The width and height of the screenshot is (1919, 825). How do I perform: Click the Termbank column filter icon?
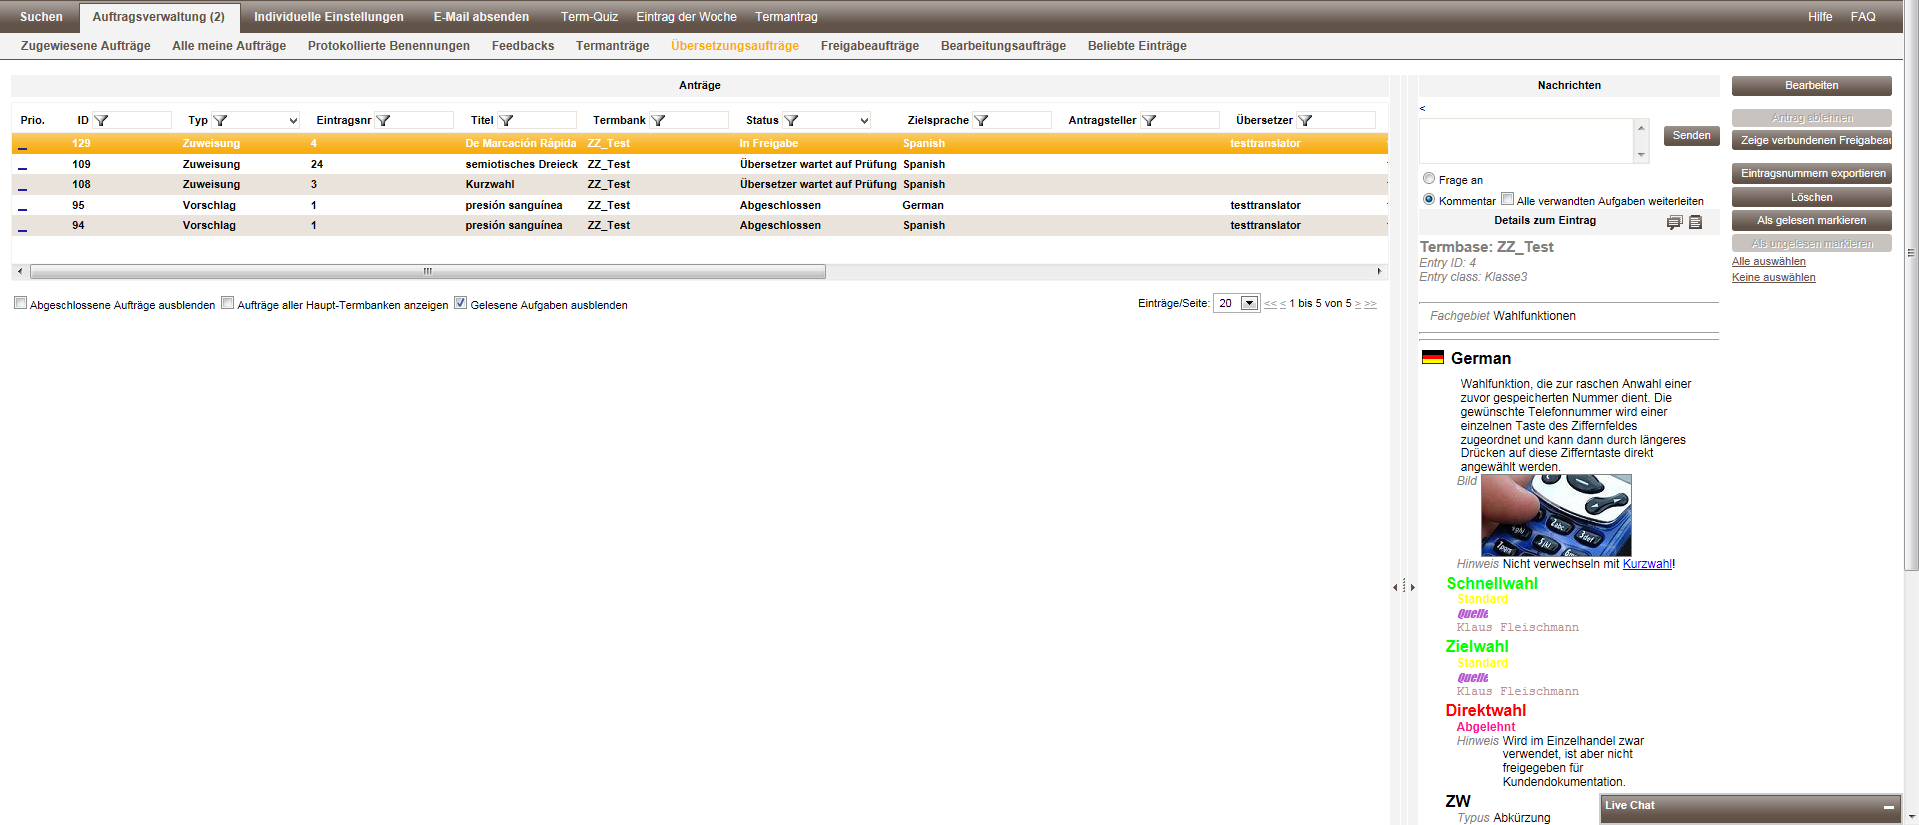[658, 120]
